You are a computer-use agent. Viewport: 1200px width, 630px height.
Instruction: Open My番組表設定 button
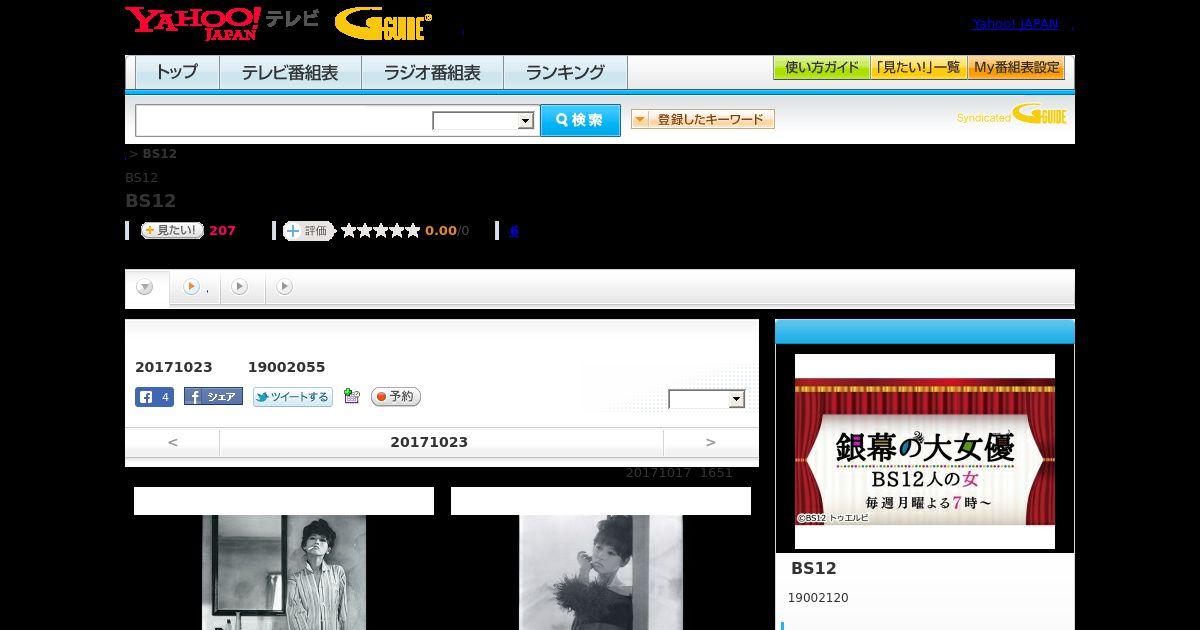pos(1016,68)
